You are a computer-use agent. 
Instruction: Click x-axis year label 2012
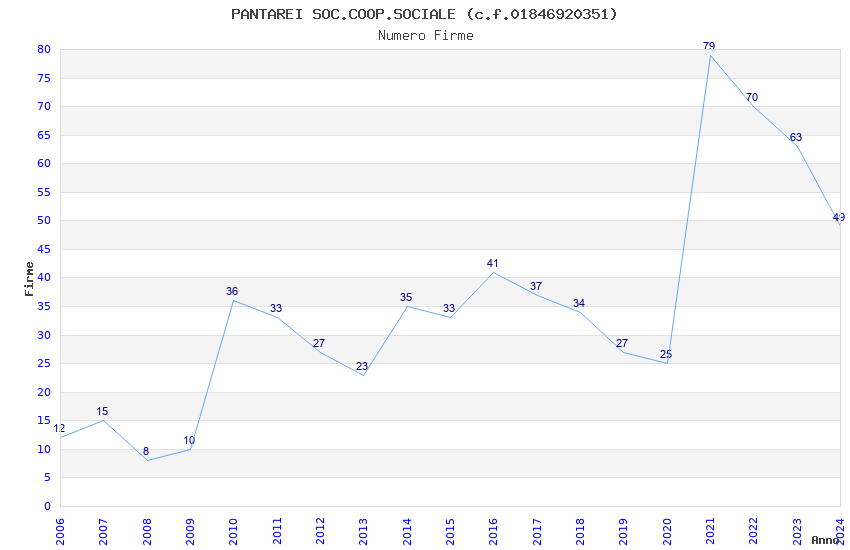click(320, 532)
